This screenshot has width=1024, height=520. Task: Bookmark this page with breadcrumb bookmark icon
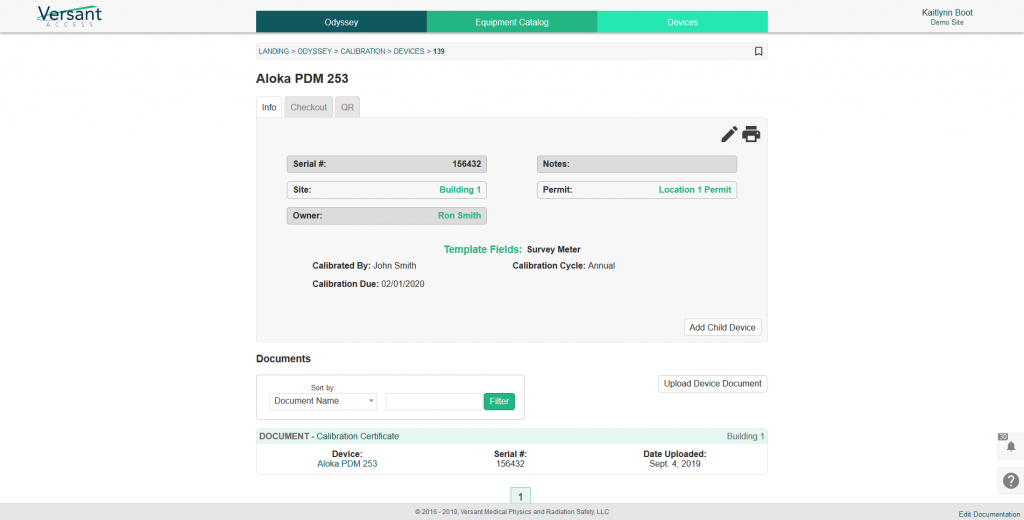[x=758, y=51]
